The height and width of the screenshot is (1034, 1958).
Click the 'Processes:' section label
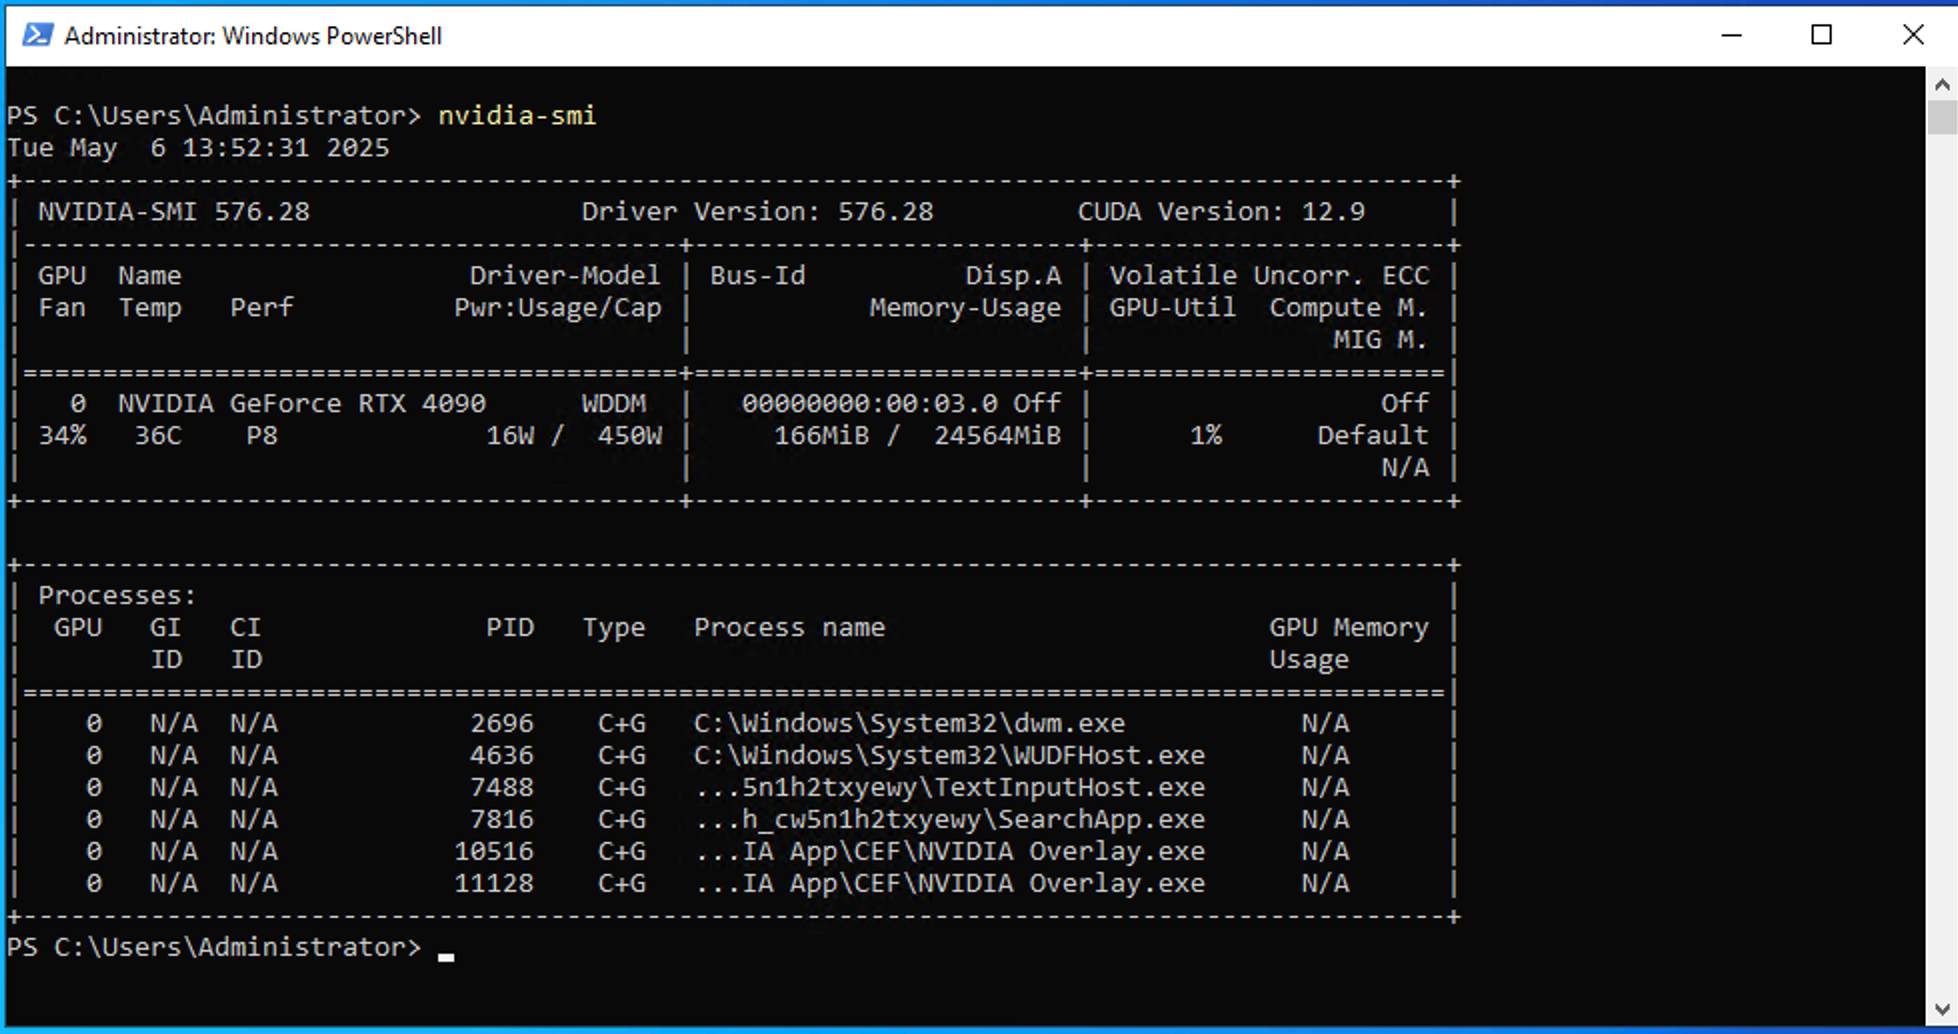click(x=118, y=596)
